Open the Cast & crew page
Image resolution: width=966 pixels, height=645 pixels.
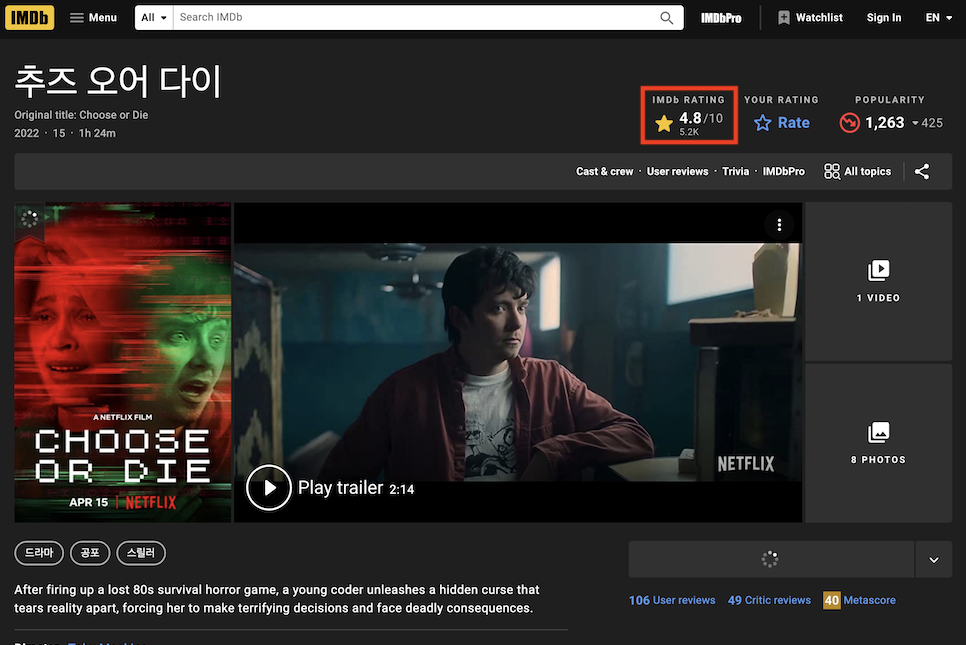(x=604, y=171)
